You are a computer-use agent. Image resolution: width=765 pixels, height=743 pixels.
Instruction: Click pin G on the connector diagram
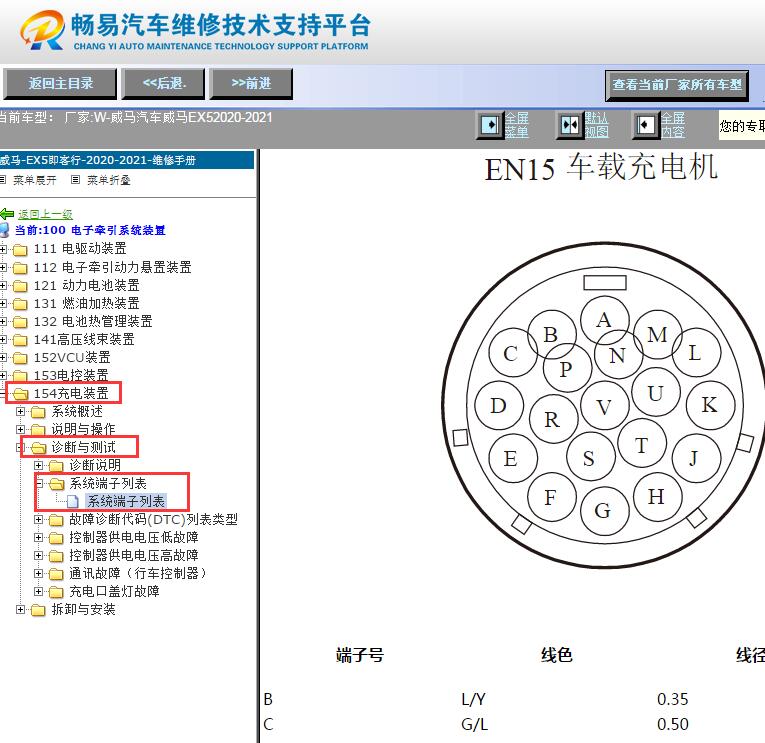pyautogui.click(x=604, y=511)
